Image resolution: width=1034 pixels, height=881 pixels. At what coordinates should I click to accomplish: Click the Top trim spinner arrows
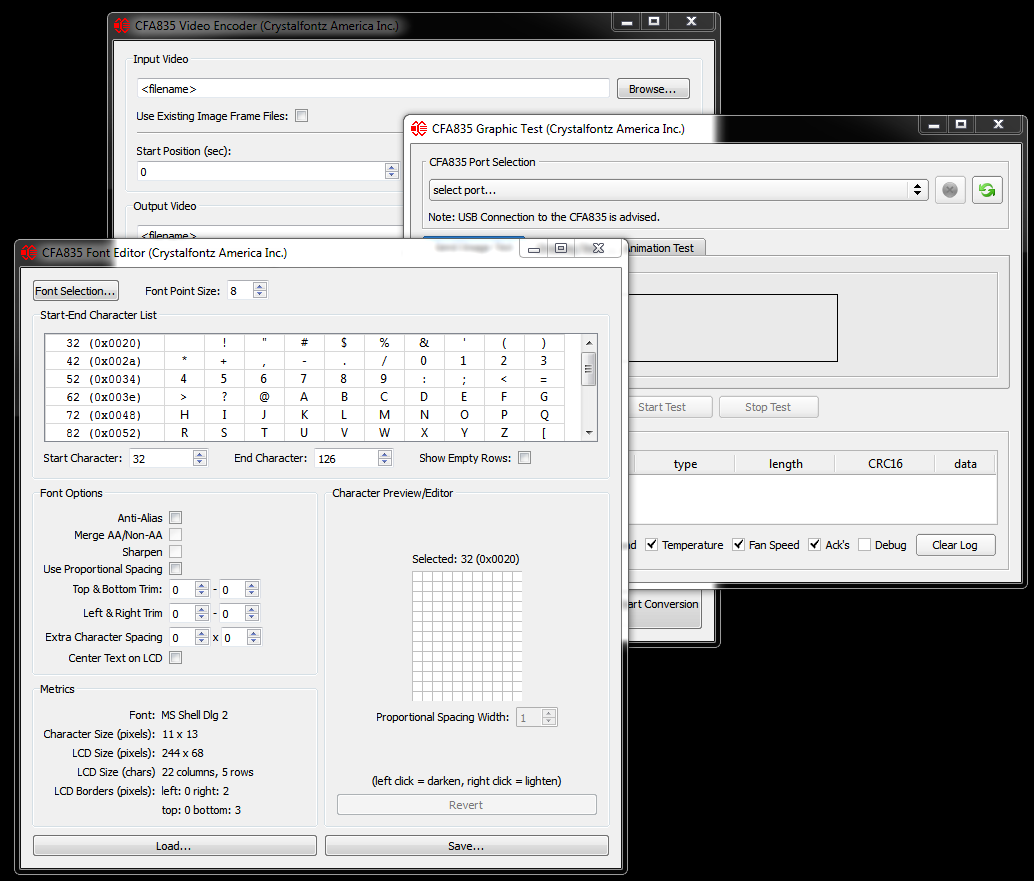pos(202,589)
